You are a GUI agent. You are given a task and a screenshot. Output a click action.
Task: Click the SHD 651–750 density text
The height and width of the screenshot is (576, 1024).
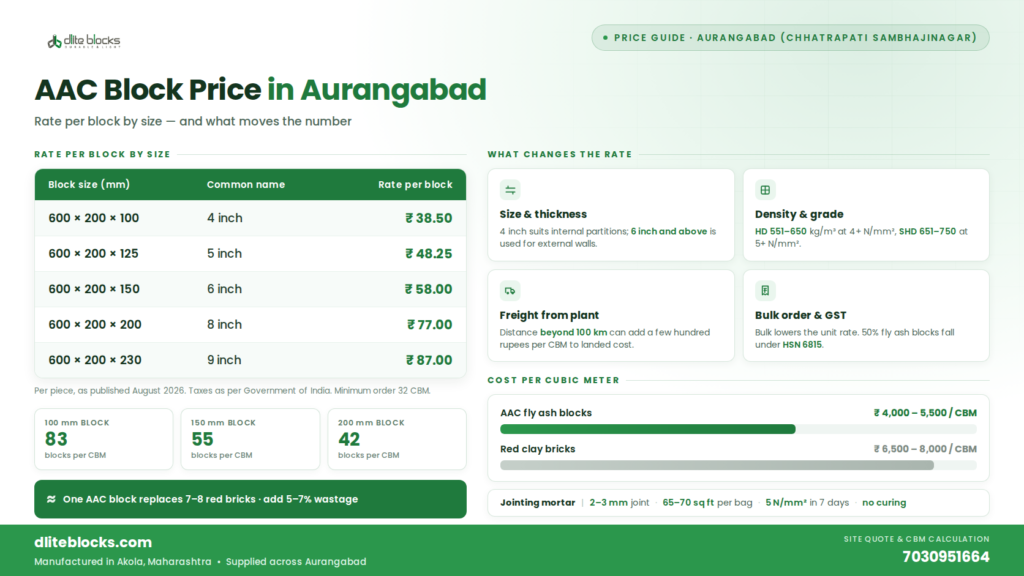[x=927, y=231]
